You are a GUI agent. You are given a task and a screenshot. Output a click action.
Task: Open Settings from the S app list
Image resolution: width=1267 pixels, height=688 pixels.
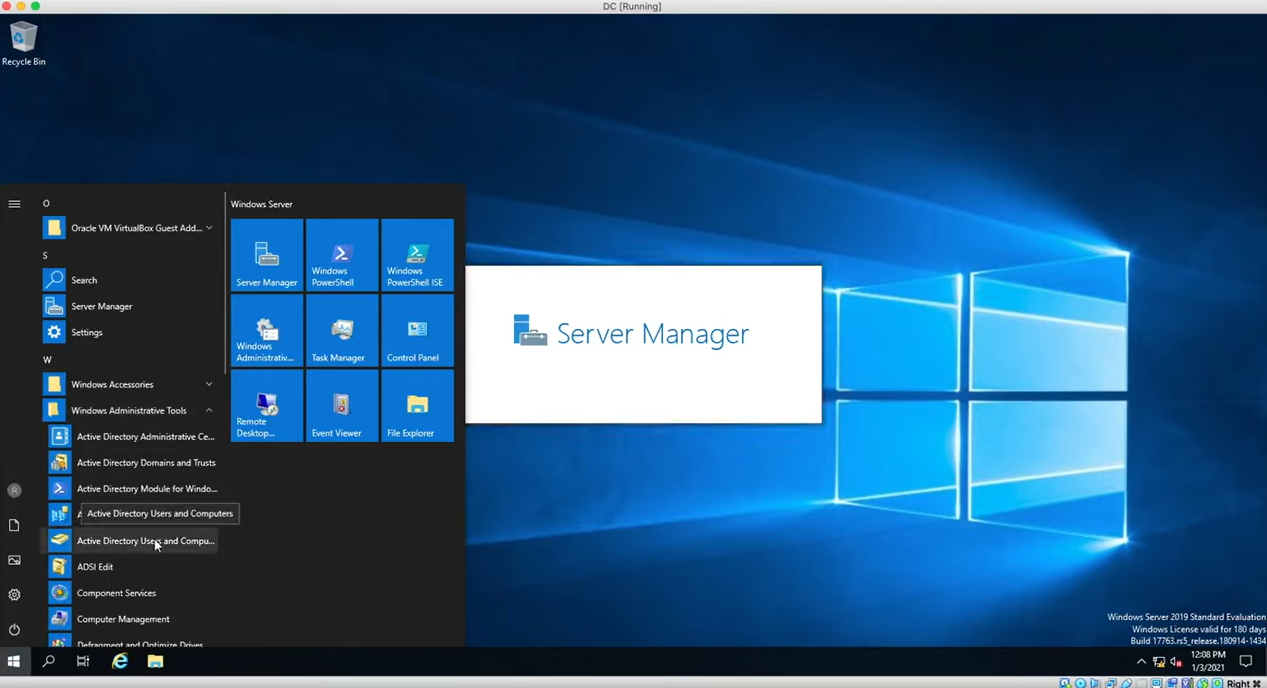[132, 332]
